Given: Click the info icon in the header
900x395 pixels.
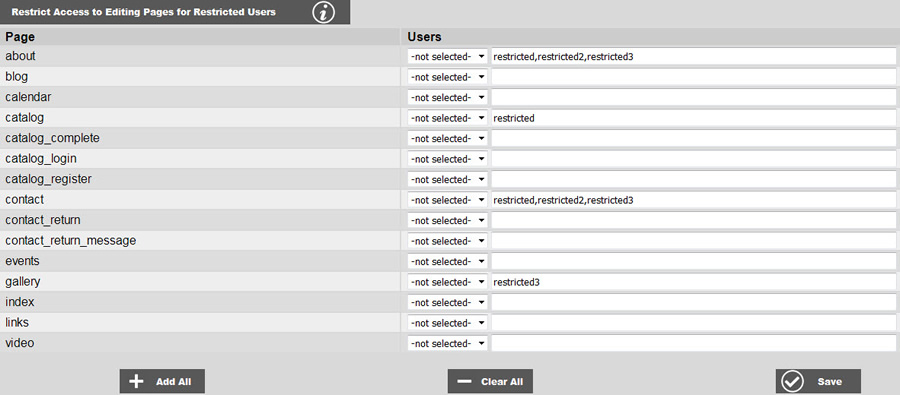Looking at the screenshot, I should 323,12.
